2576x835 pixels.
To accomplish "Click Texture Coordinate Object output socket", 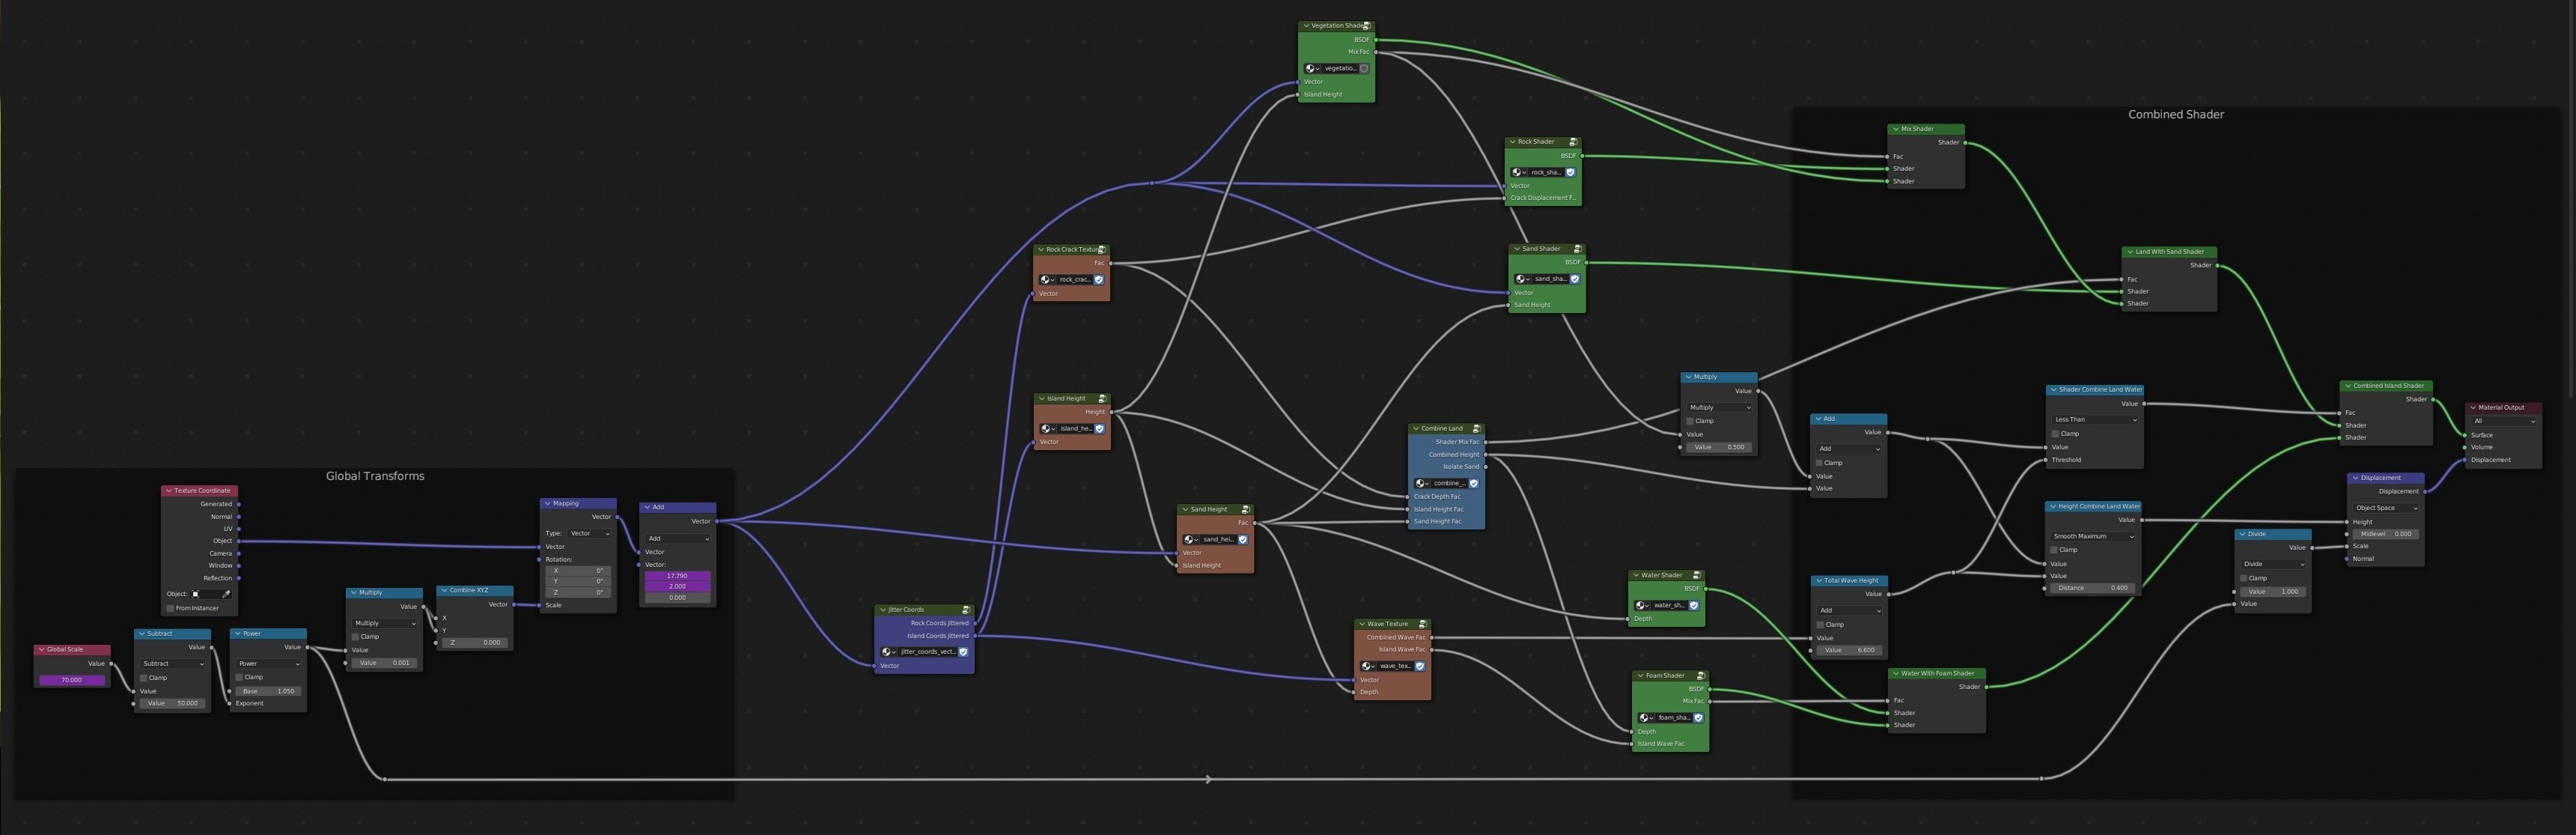I will (238, 541).
